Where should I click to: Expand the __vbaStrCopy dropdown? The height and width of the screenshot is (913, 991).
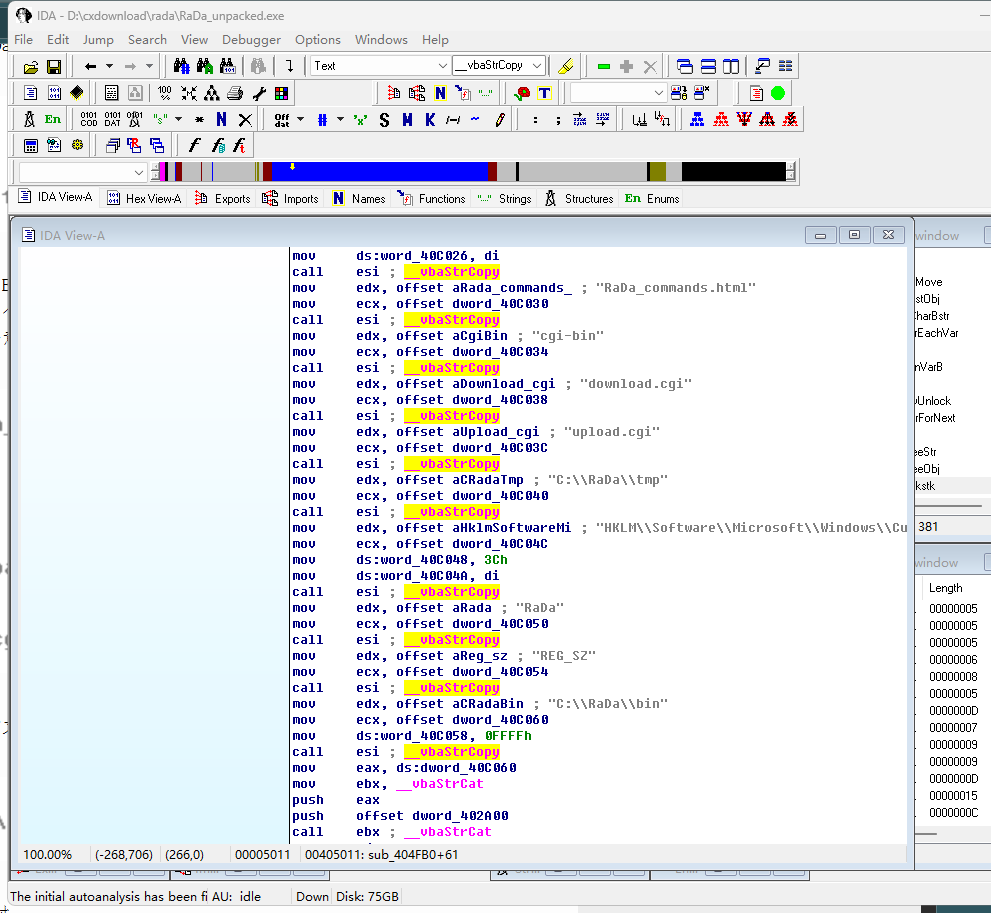pos(537,66)
